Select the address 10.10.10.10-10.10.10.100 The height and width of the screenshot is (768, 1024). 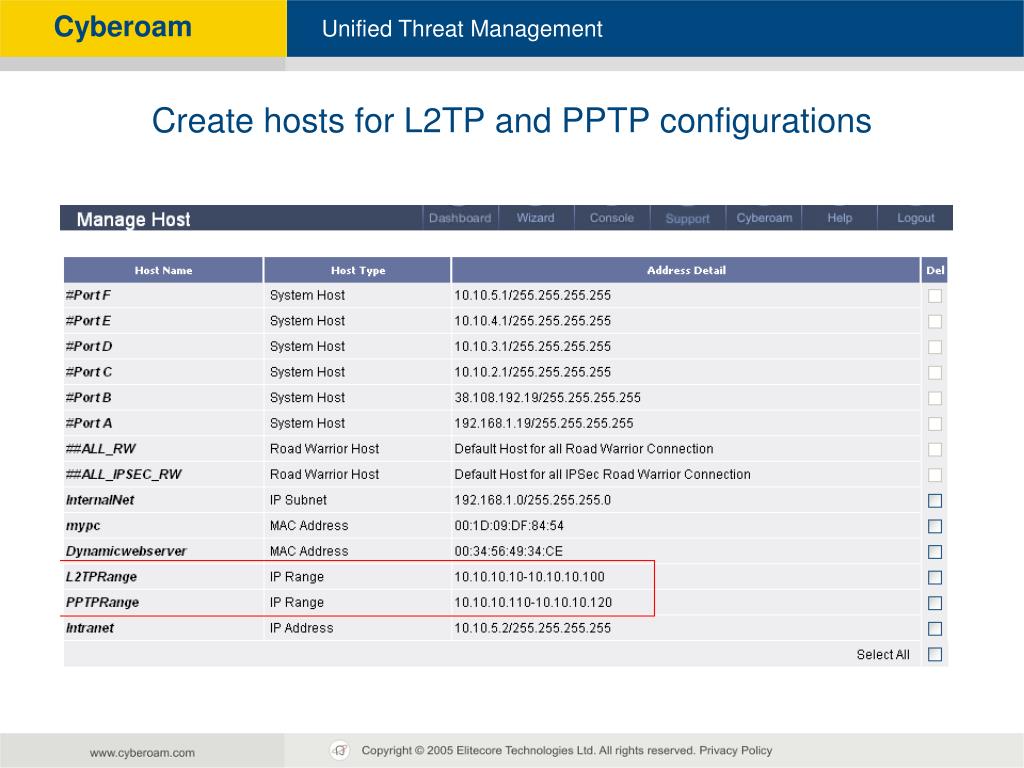[x=530, y=577]
